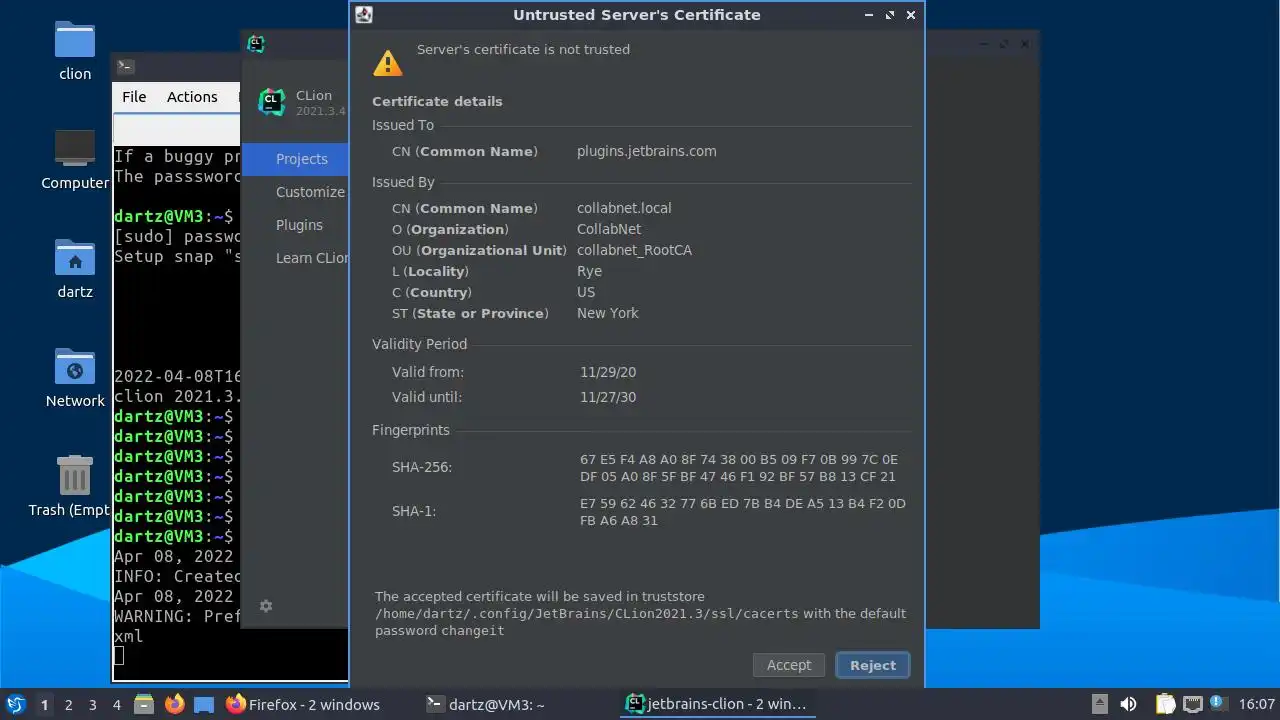
Task: Click the 16:07 clock in taskbar
Action: (x=1257, y=705)
